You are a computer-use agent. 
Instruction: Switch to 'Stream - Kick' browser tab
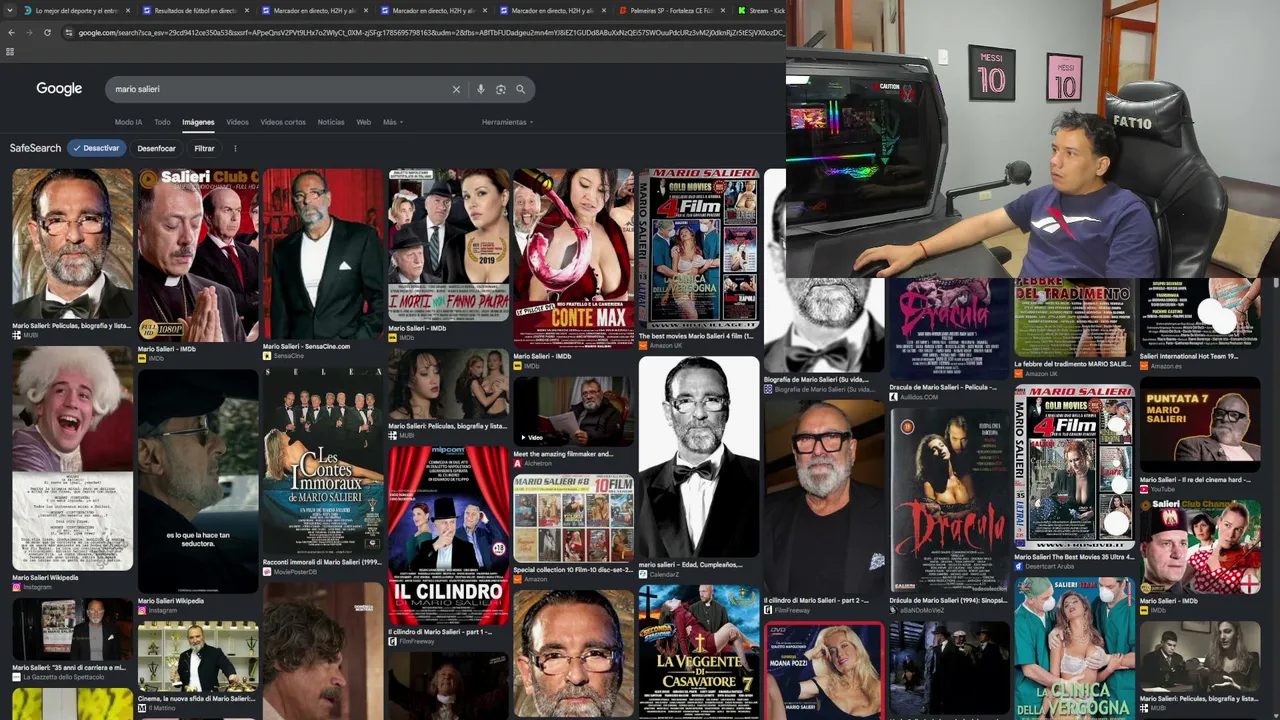(x=760, y=10)
